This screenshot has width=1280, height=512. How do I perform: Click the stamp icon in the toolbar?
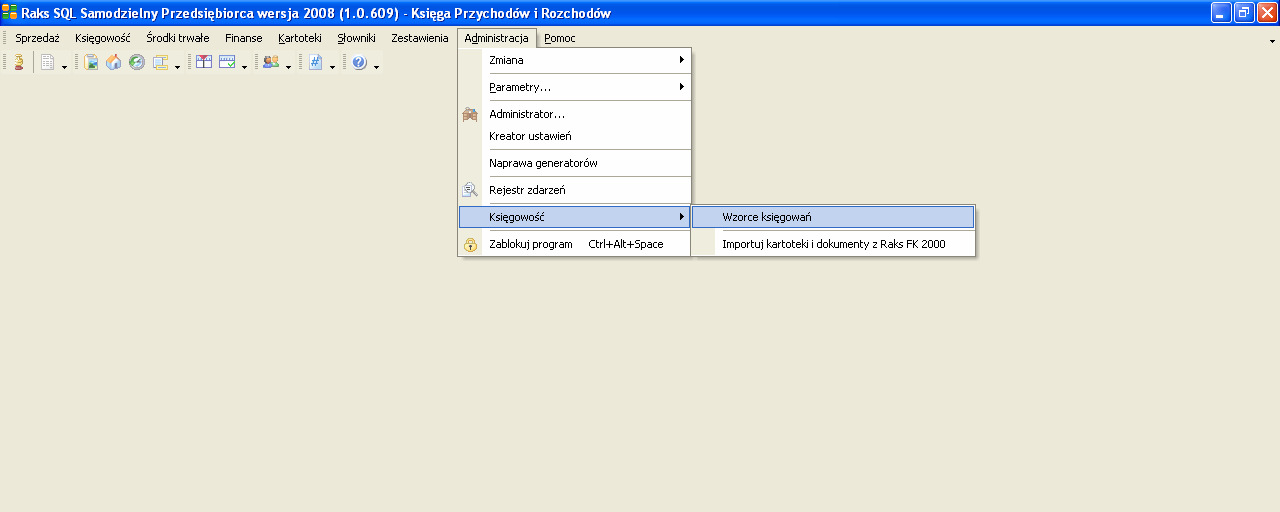pyautogui.click(x=19, y=62)
